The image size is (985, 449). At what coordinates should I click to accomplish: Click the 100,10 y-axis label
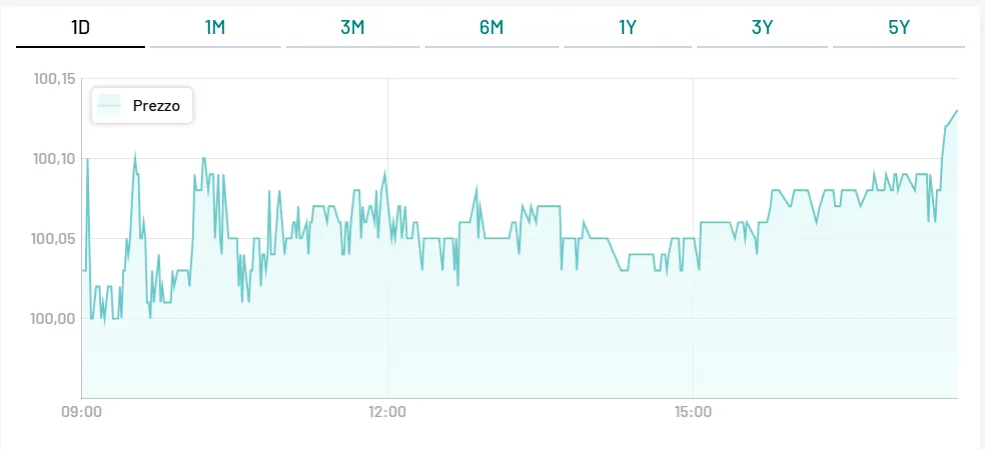point(55,159)
